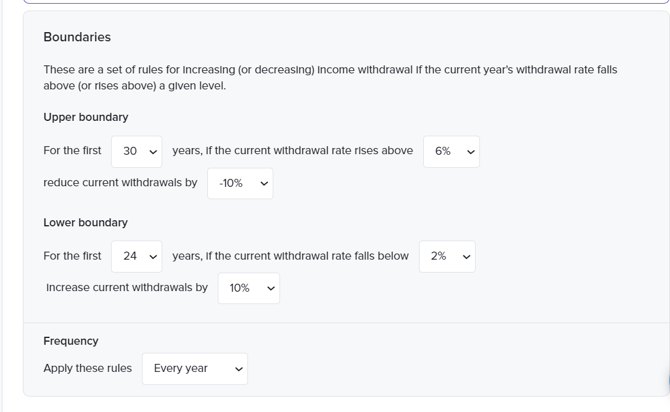Open the Every year frequency dropdown
The height and width of the screenshot is (412, 670).
[x=194, y=368]
